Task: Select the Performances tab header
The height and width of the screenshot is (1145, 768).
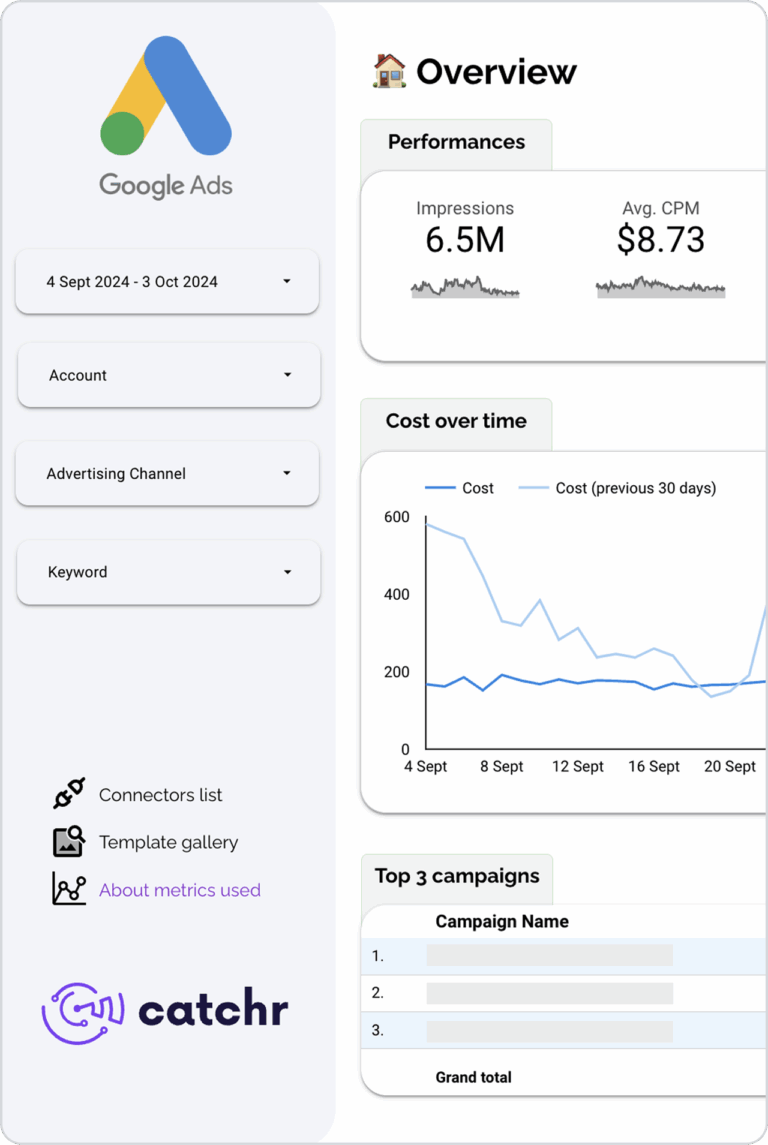Action: tap(456, 143)
